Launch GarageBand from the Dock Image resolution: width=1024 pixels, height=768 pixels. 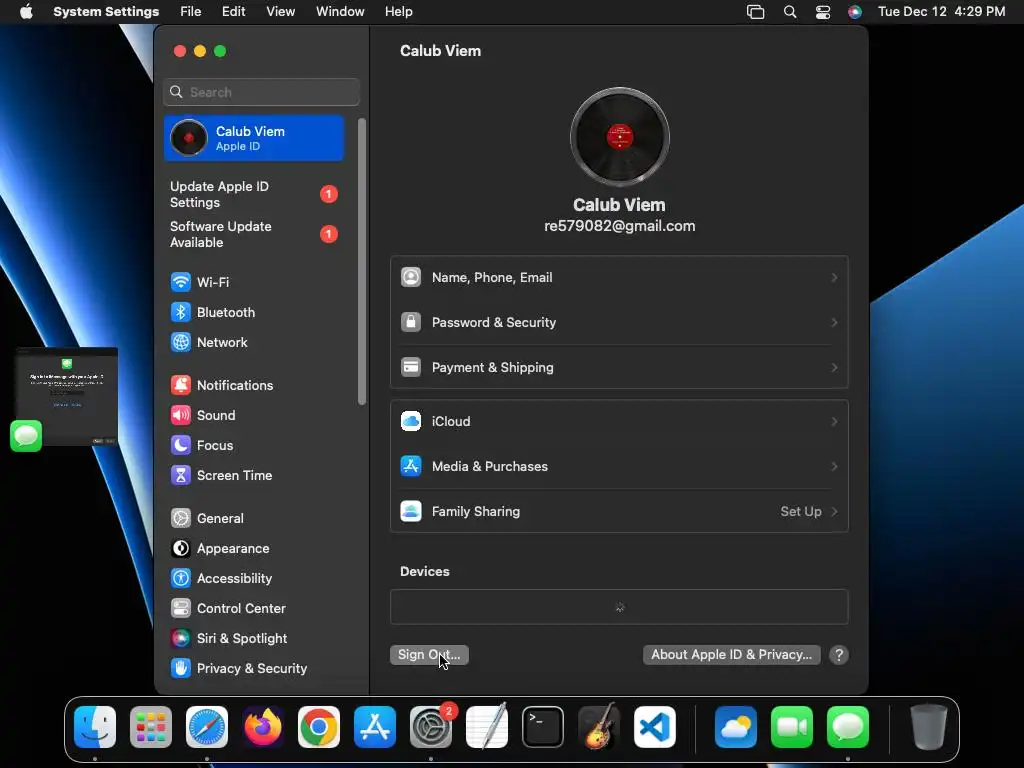tap(599, 727)
